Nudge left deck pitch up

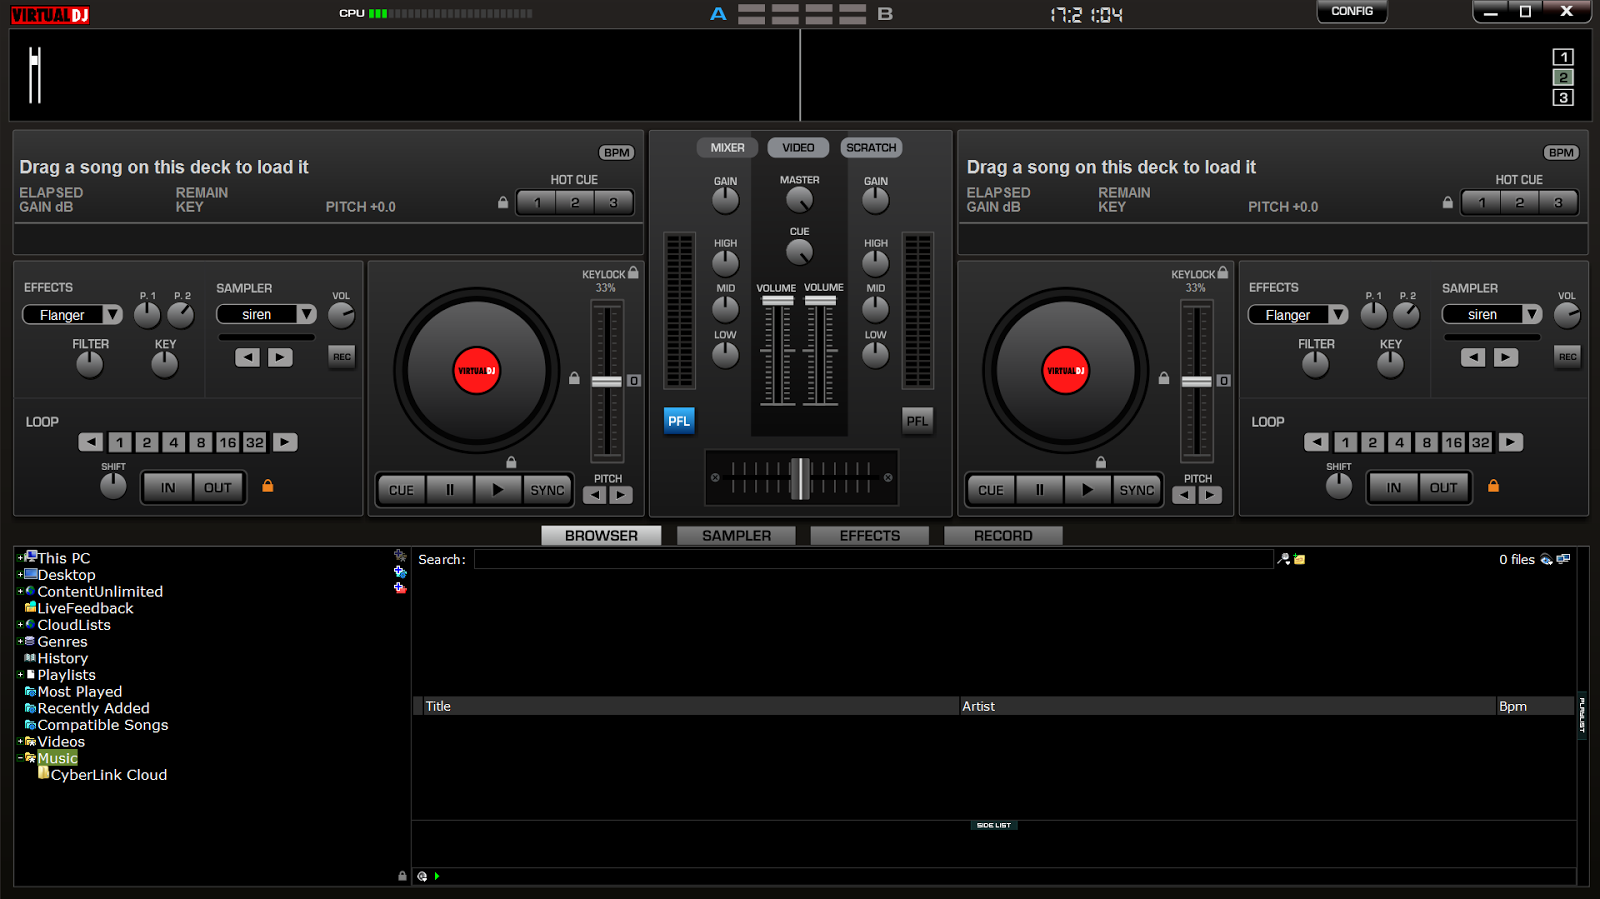621,495
